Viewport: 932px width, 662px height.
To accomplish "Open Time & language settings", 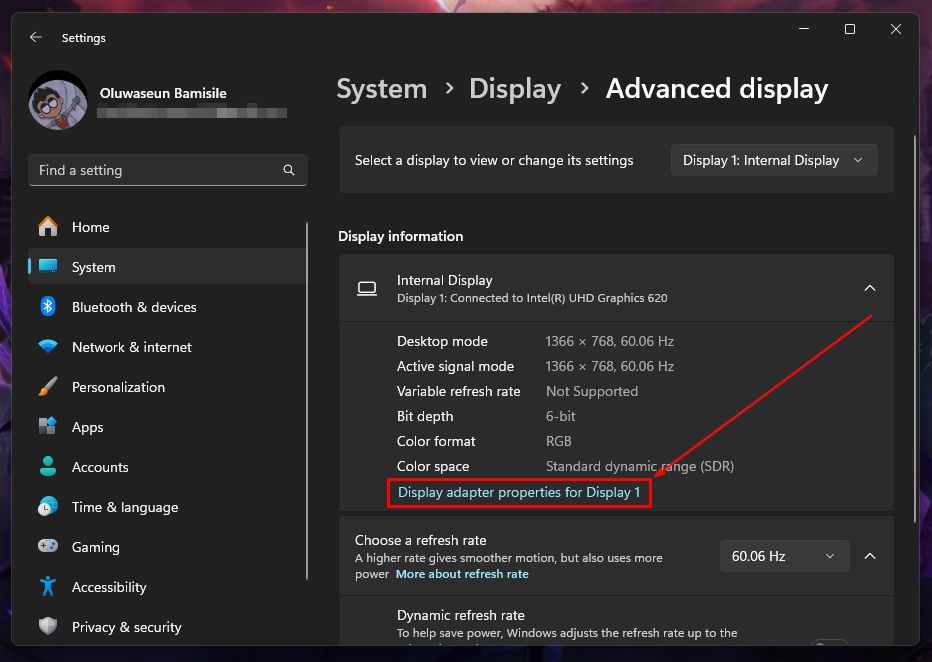I will [124, 507].
